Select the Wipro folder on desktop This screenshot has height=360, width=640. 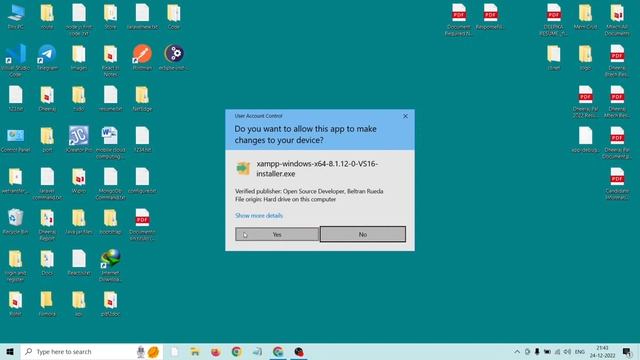79,181
